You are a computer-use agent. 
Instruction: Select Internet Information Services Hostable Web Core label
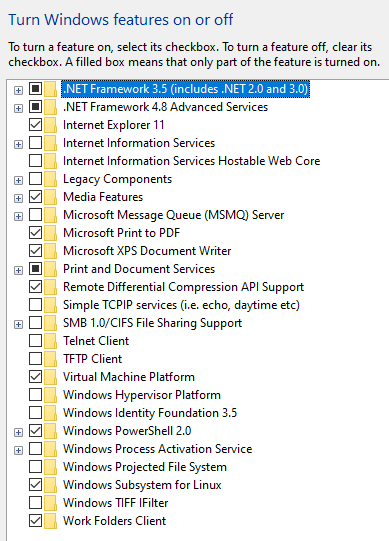click(192, 161)
